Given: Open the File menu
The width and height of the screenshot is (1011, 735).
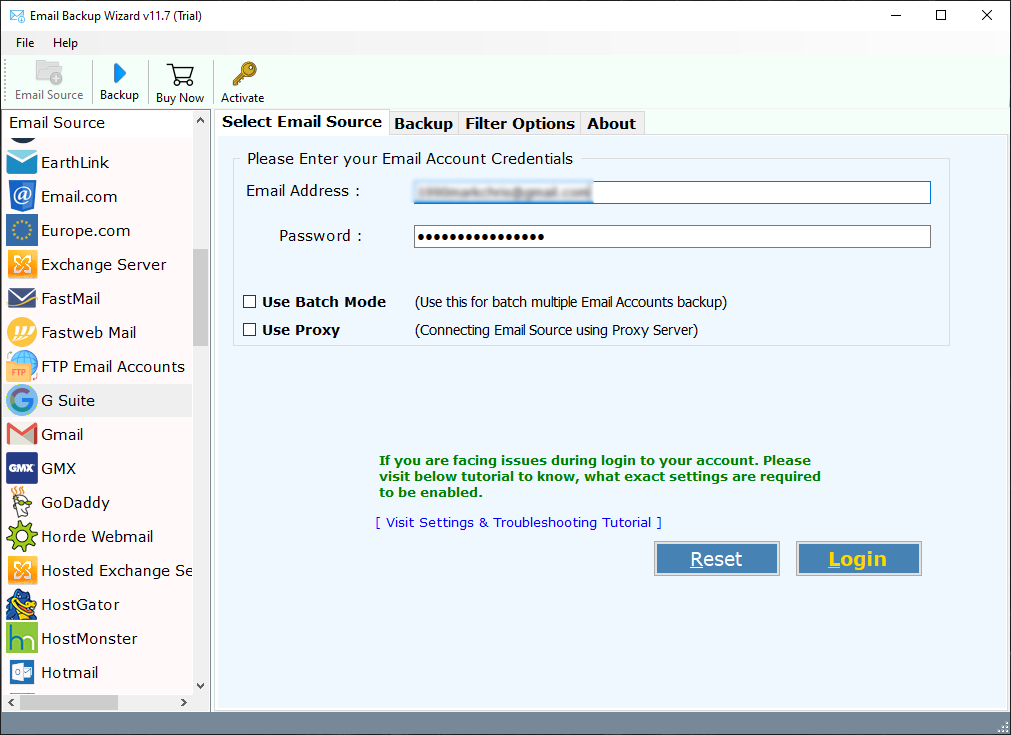Looking at the screenshot, I should pyautogui.click(x=25, y=43).
